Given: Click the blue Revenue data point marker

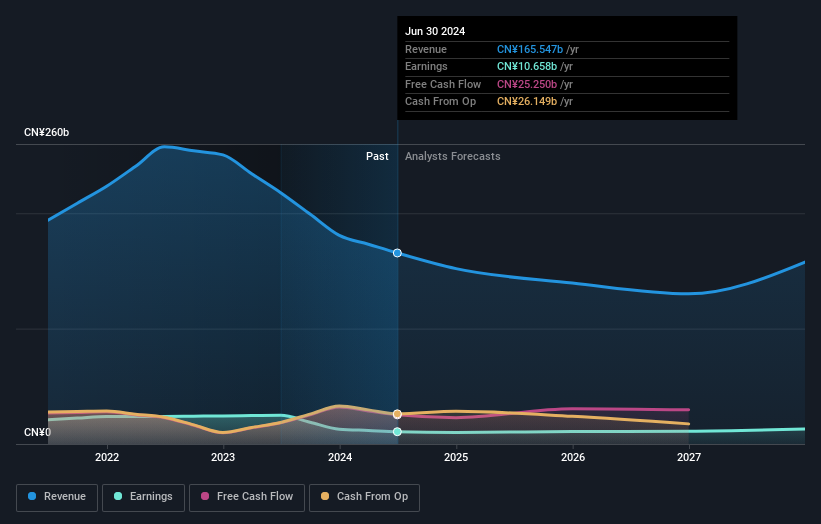Looking at the screenshot, I should (x=397, y=253).
